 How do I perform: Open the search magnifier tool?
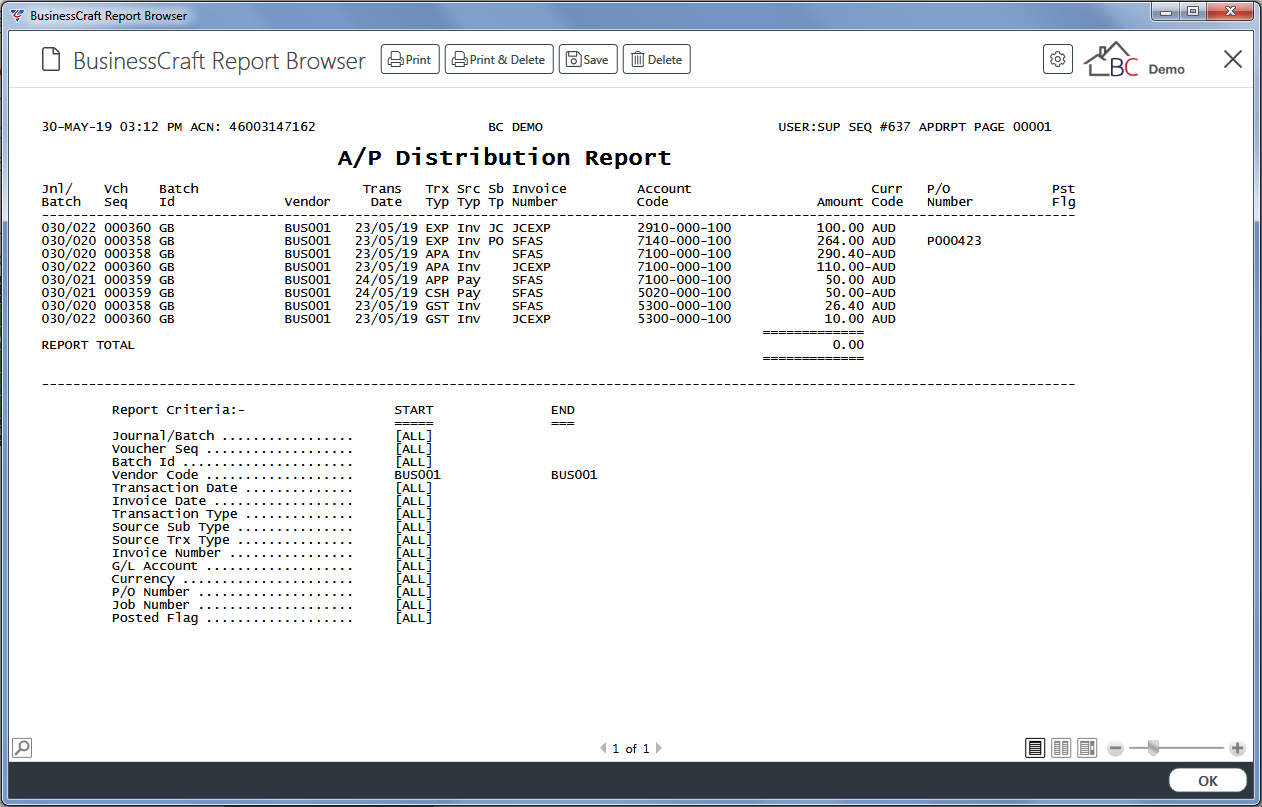[21, 747]
